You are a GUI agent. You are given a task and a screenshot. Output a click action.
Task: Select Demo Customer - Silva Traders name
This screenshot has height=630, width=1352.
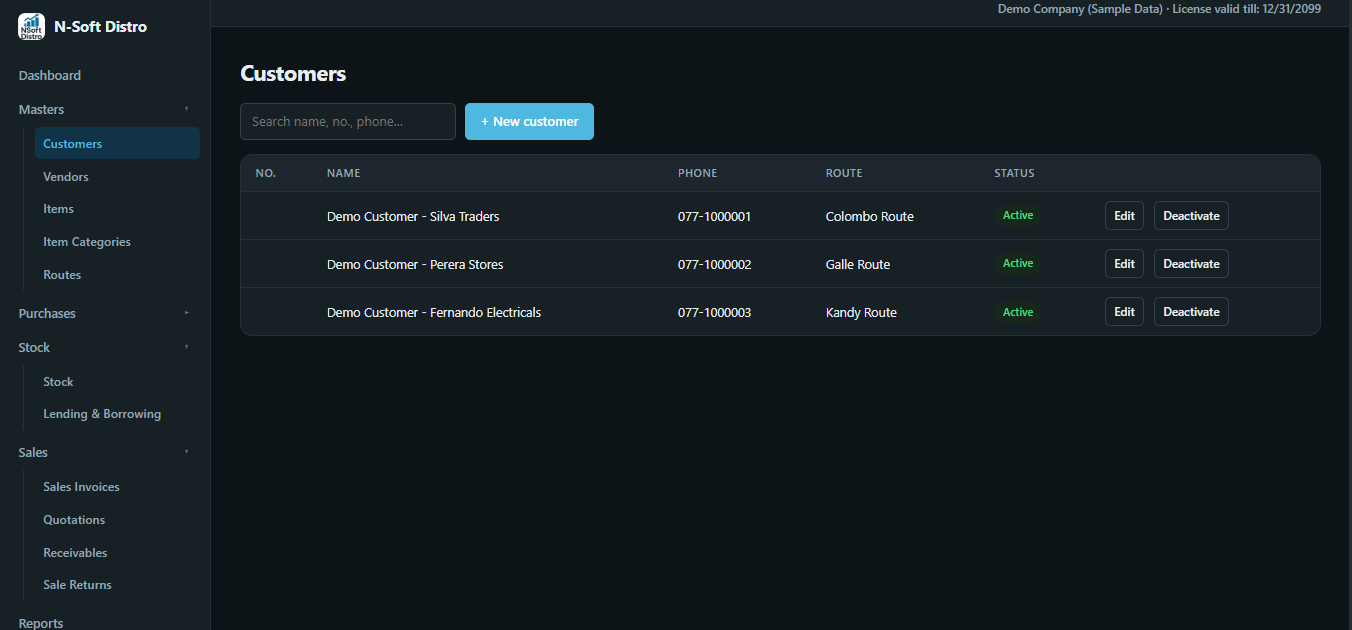(413, 216)
